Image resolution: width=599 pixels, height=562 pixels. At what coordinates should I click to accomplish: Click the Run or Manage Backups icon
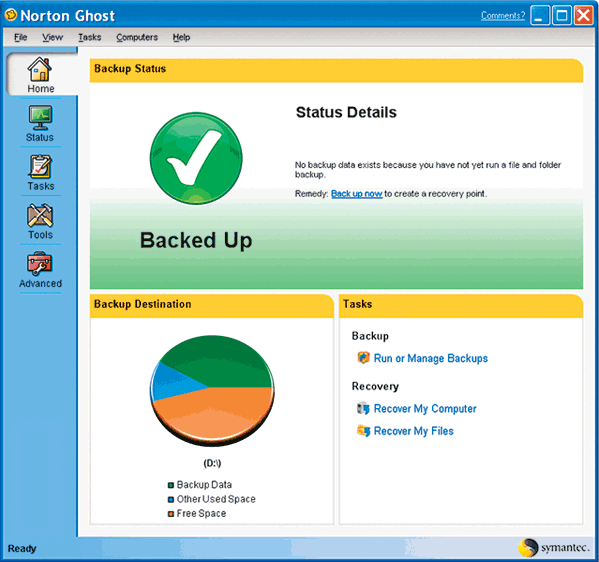pos(363,358)
